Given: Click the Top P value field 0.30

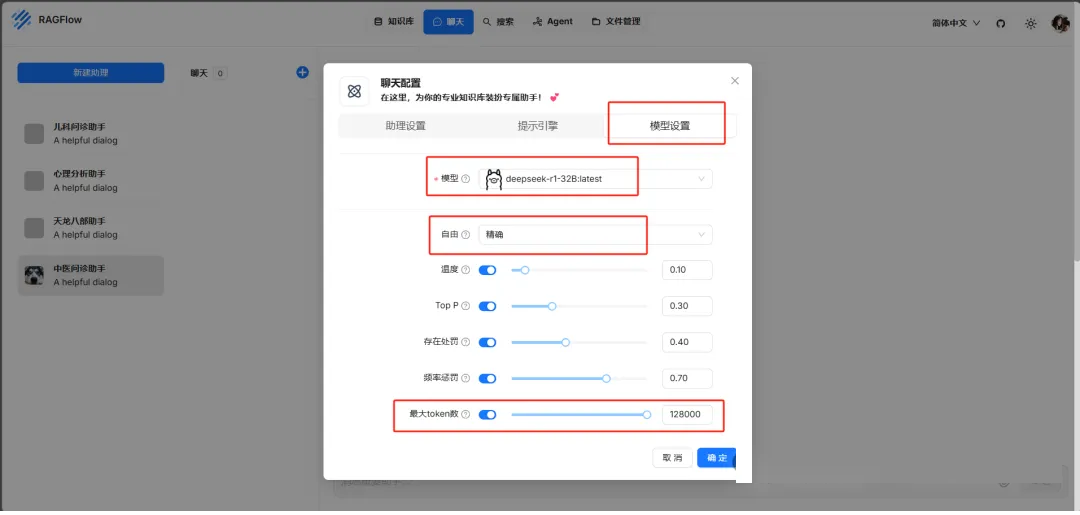Looking at the screenshot, I should click(x=687, y=306).
